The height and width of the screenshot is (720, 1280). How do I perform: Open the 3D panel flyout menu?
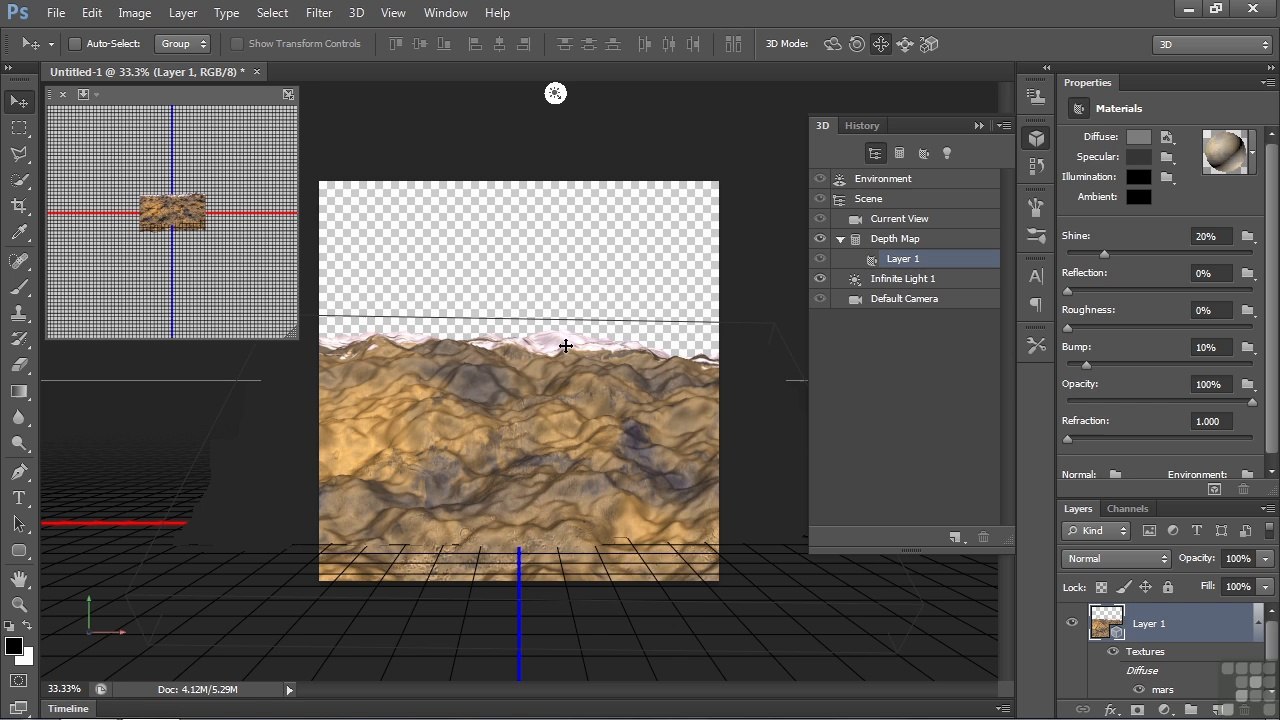(1004, 125)
